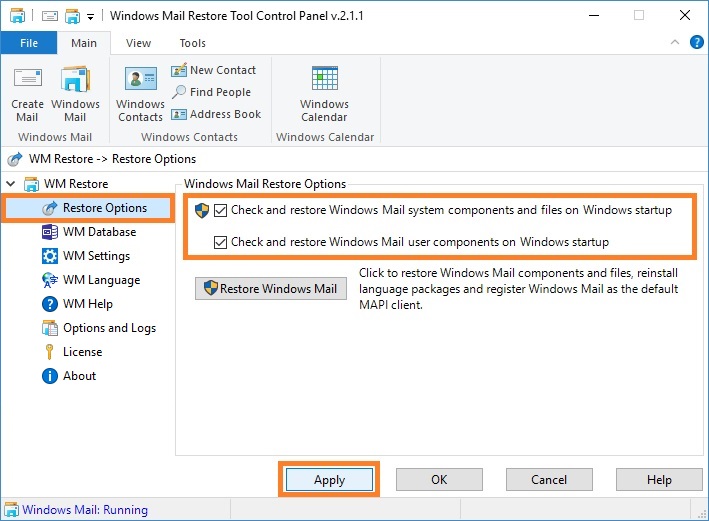Toggle system components restore checkbox
Screen dimensions: 709x521
(220, 210)
